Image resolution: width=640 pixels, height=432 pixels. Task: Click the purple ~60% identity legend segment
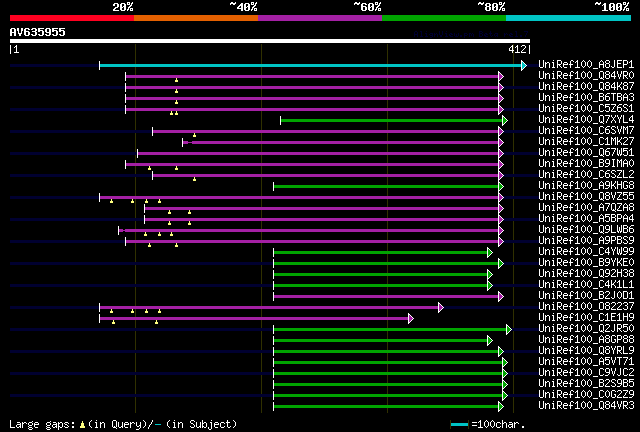pyautogui.click(x=320, y=18)
